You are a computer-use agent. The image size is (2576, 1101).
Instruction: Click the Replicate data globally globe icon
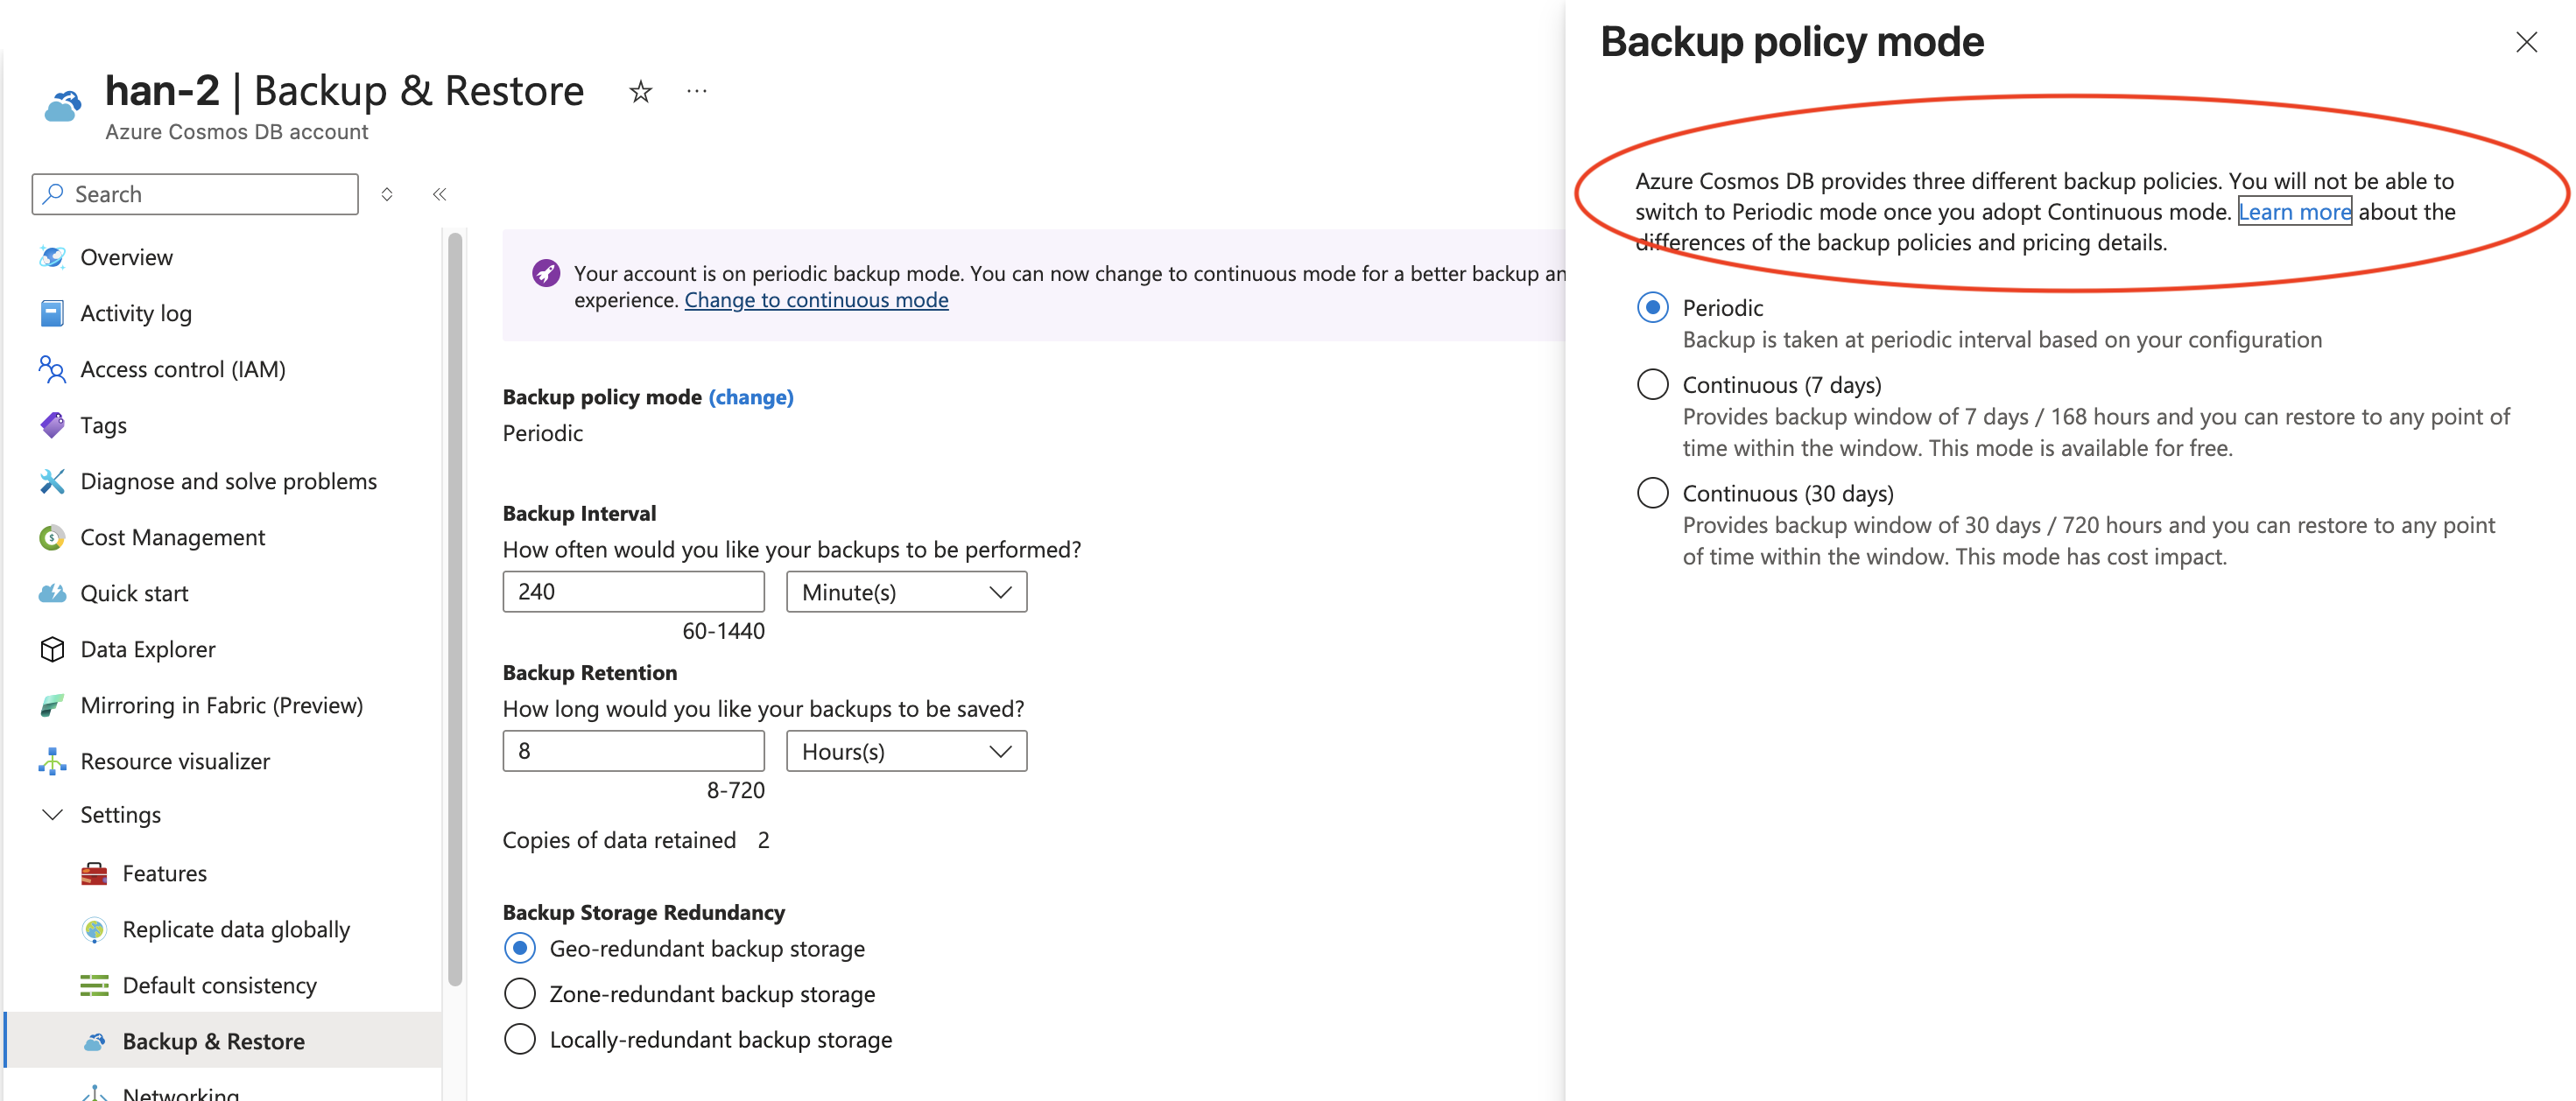pos(95,928)
